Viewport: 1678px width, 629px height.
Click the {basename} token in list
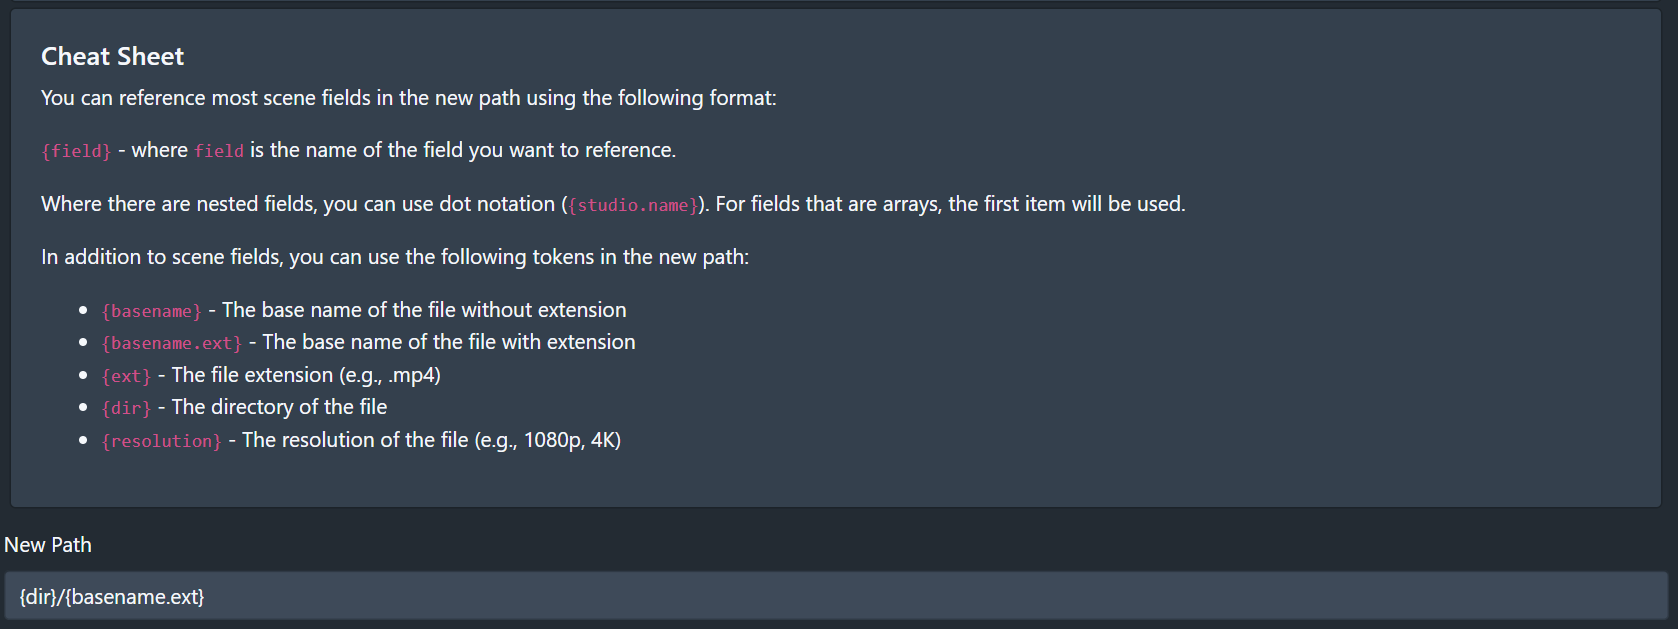(152, 311)
